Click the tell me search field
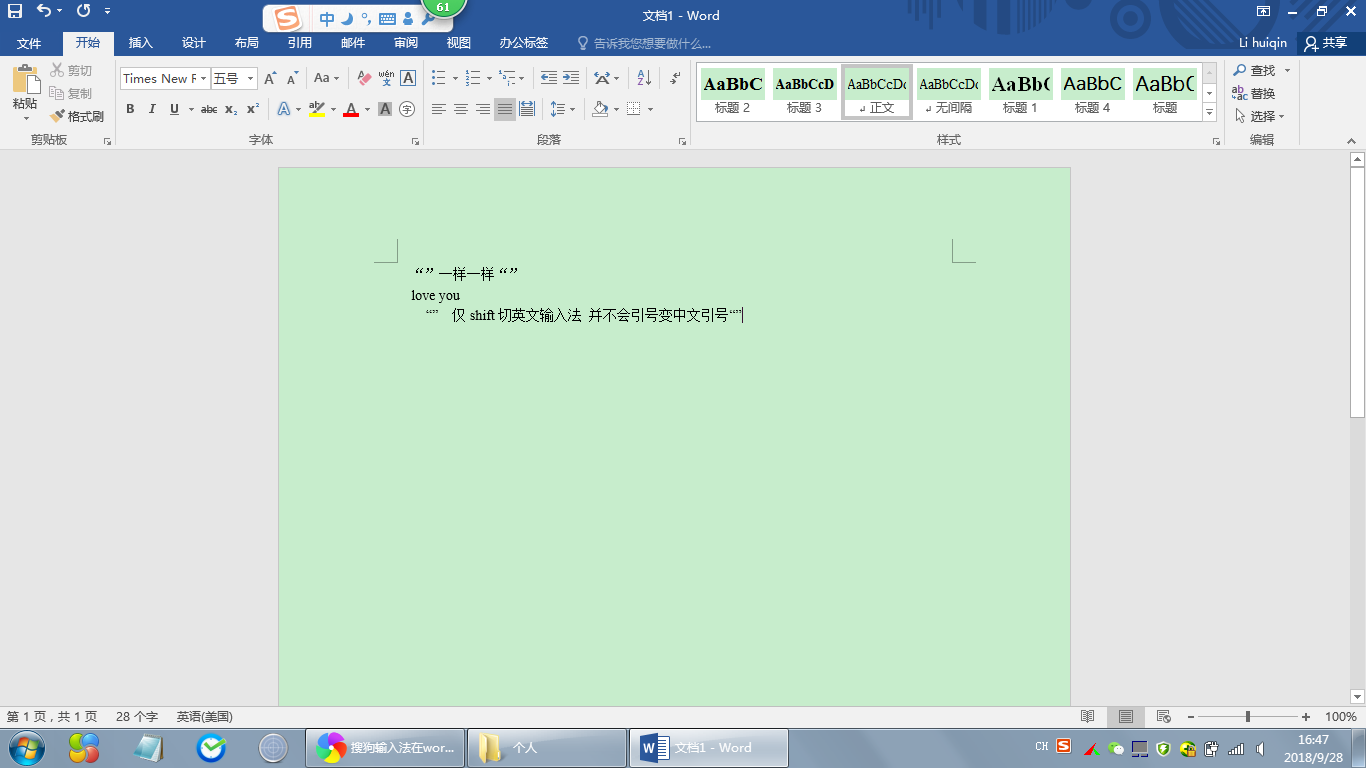 [x=645, y=43]
